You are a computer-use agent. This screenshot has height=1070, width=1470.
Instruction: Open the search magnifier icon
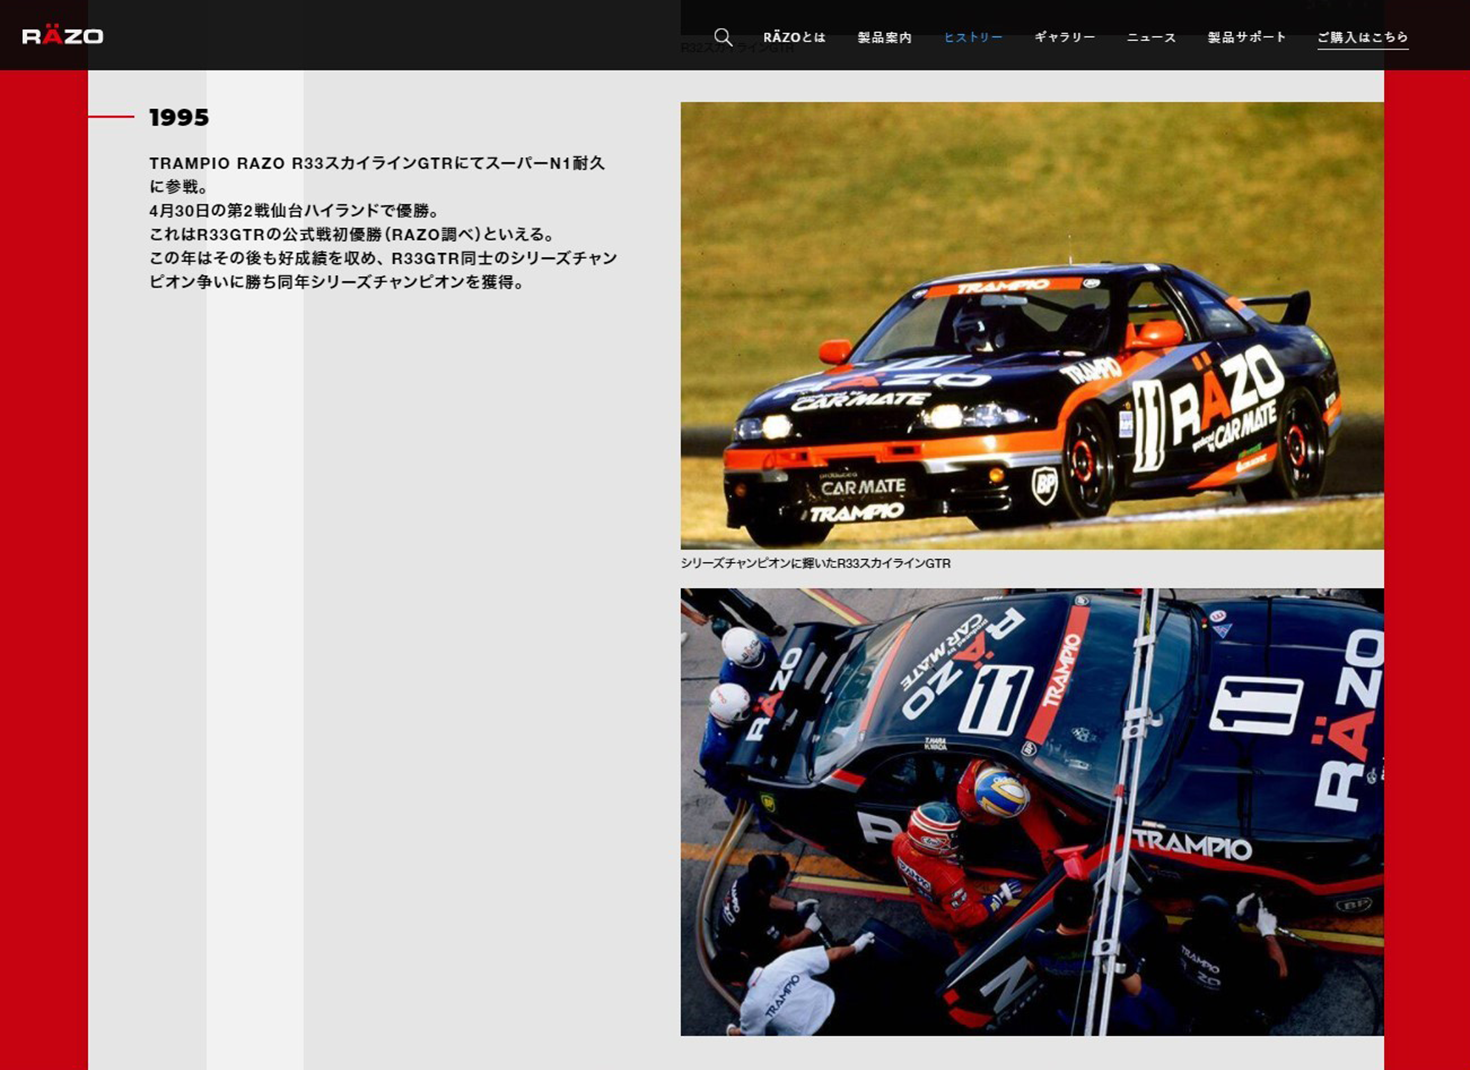[723, 37]
